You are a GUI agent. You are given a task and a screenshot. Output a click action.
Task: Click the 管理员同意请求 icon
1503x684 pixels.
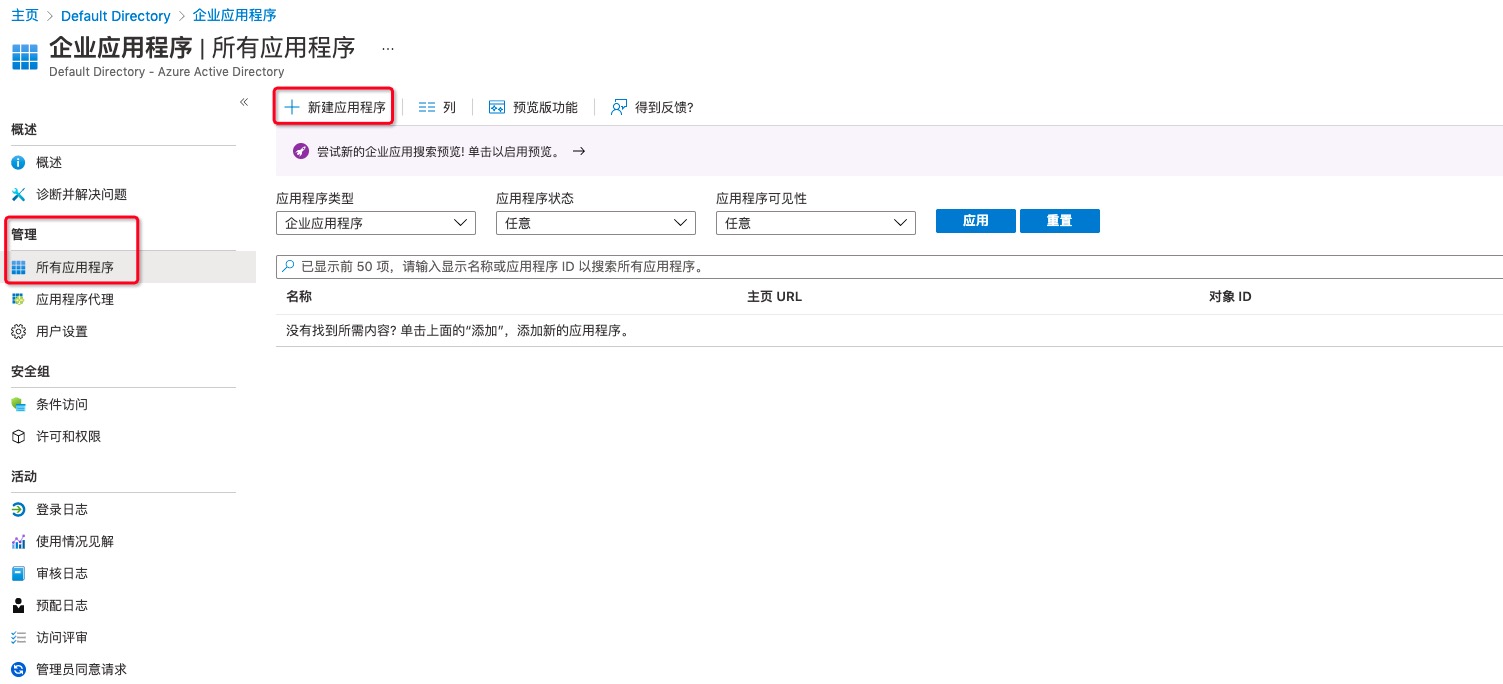18,669
